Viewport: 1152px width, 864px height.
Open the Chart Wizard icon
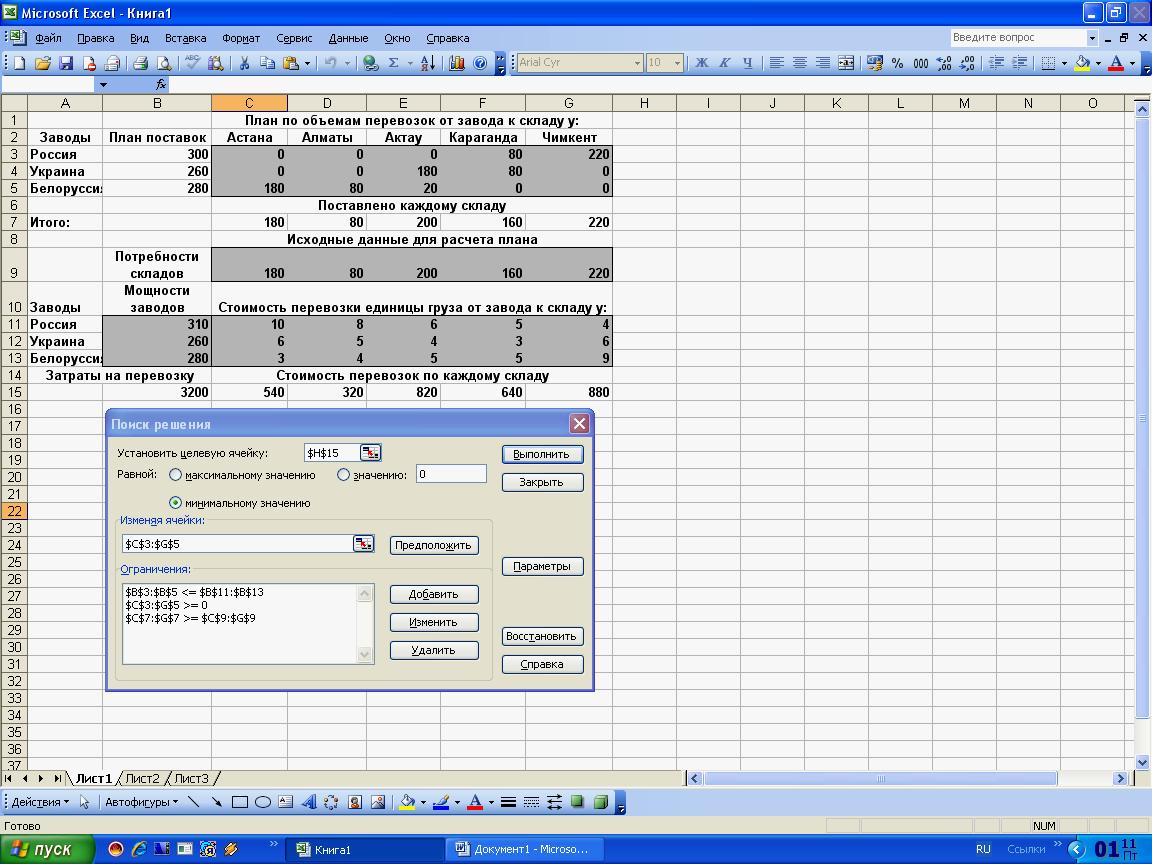[x=457, y=63]
